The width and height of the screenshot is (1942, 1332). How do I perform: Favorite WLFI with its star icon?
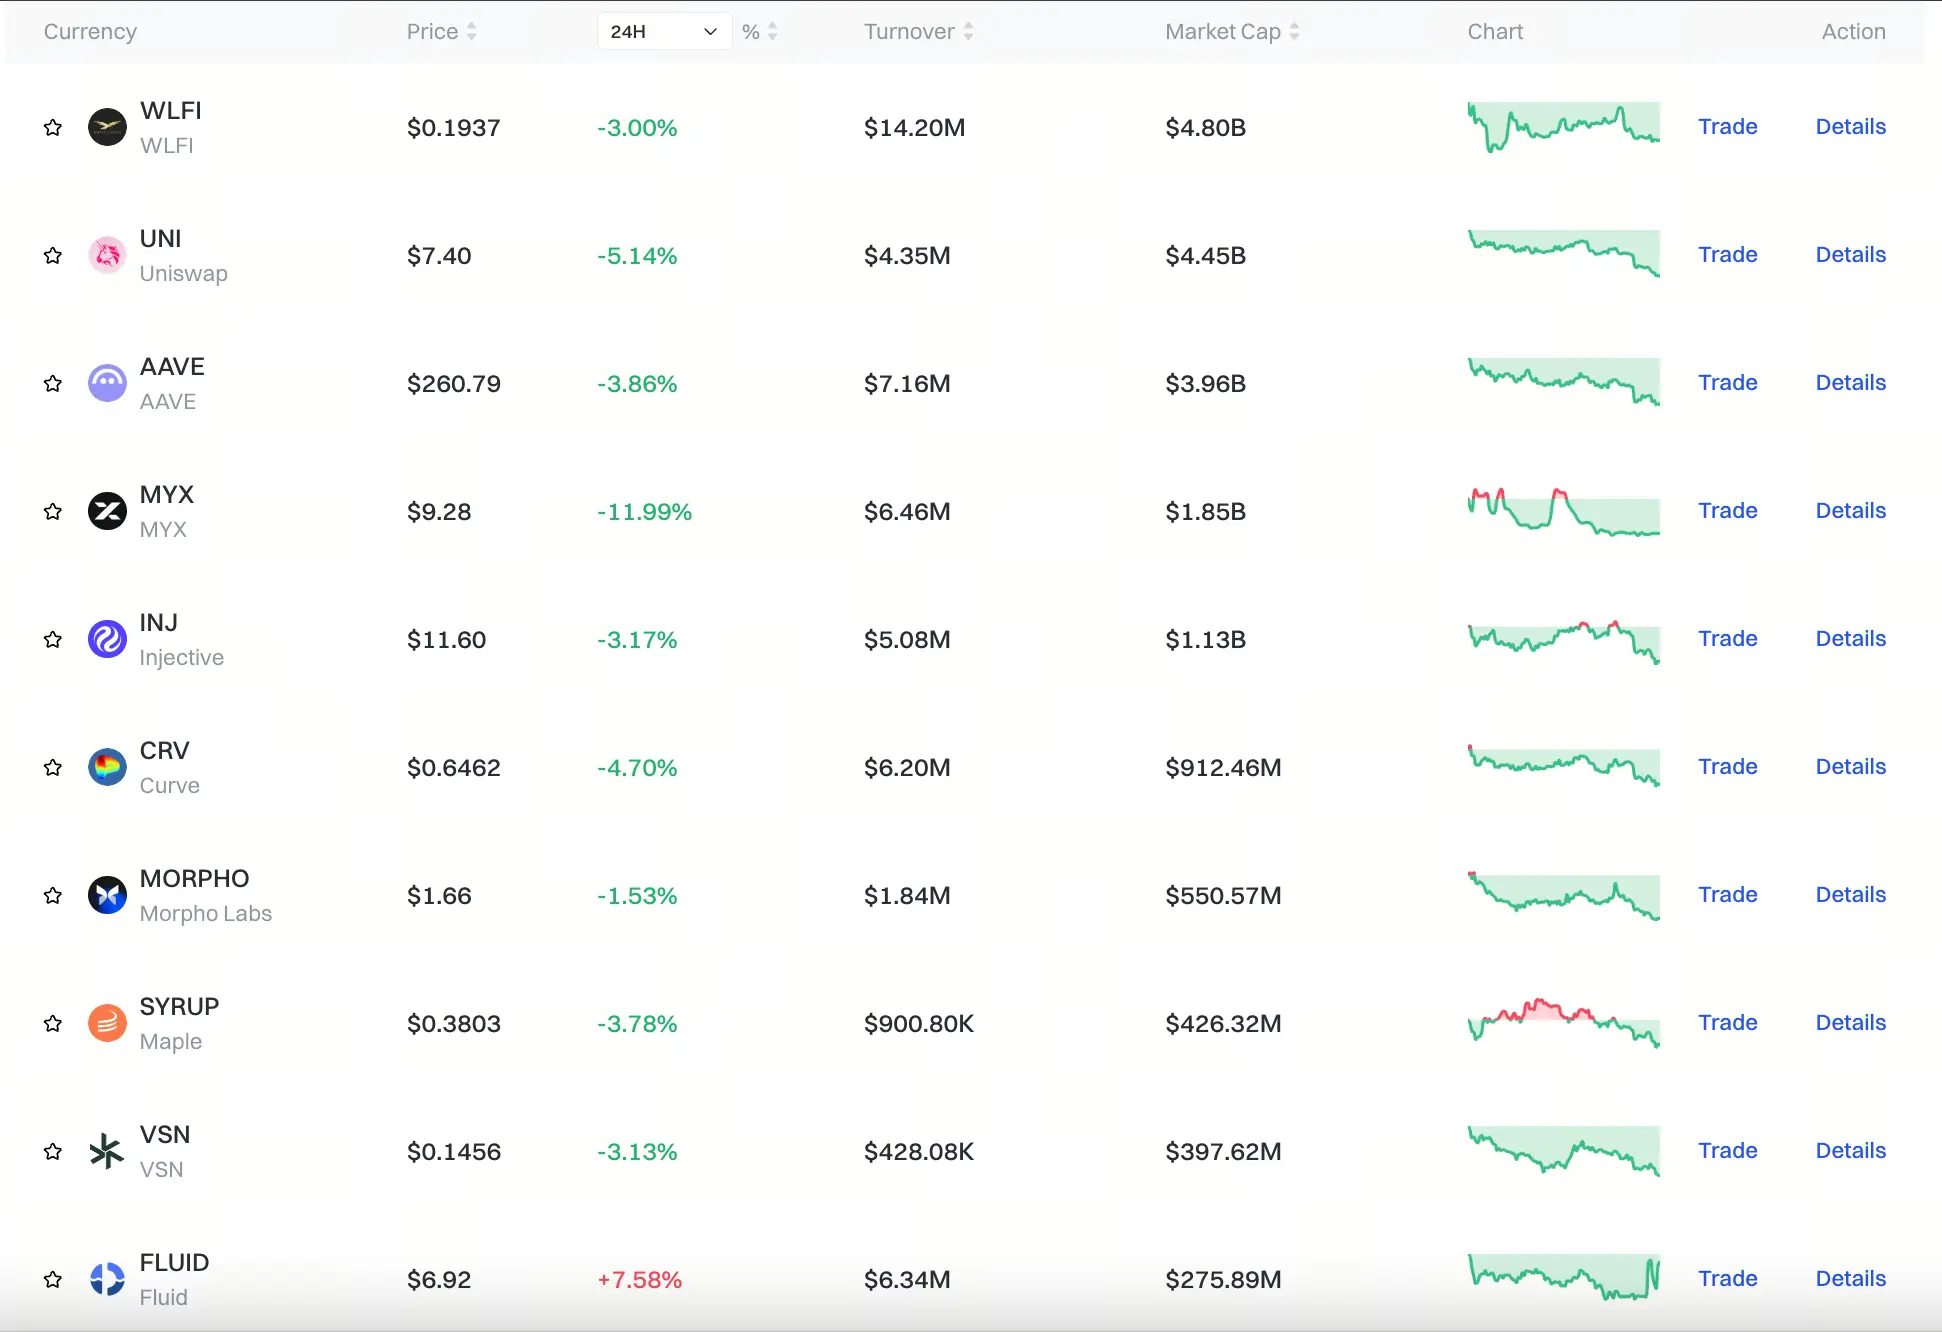[53, 127]
